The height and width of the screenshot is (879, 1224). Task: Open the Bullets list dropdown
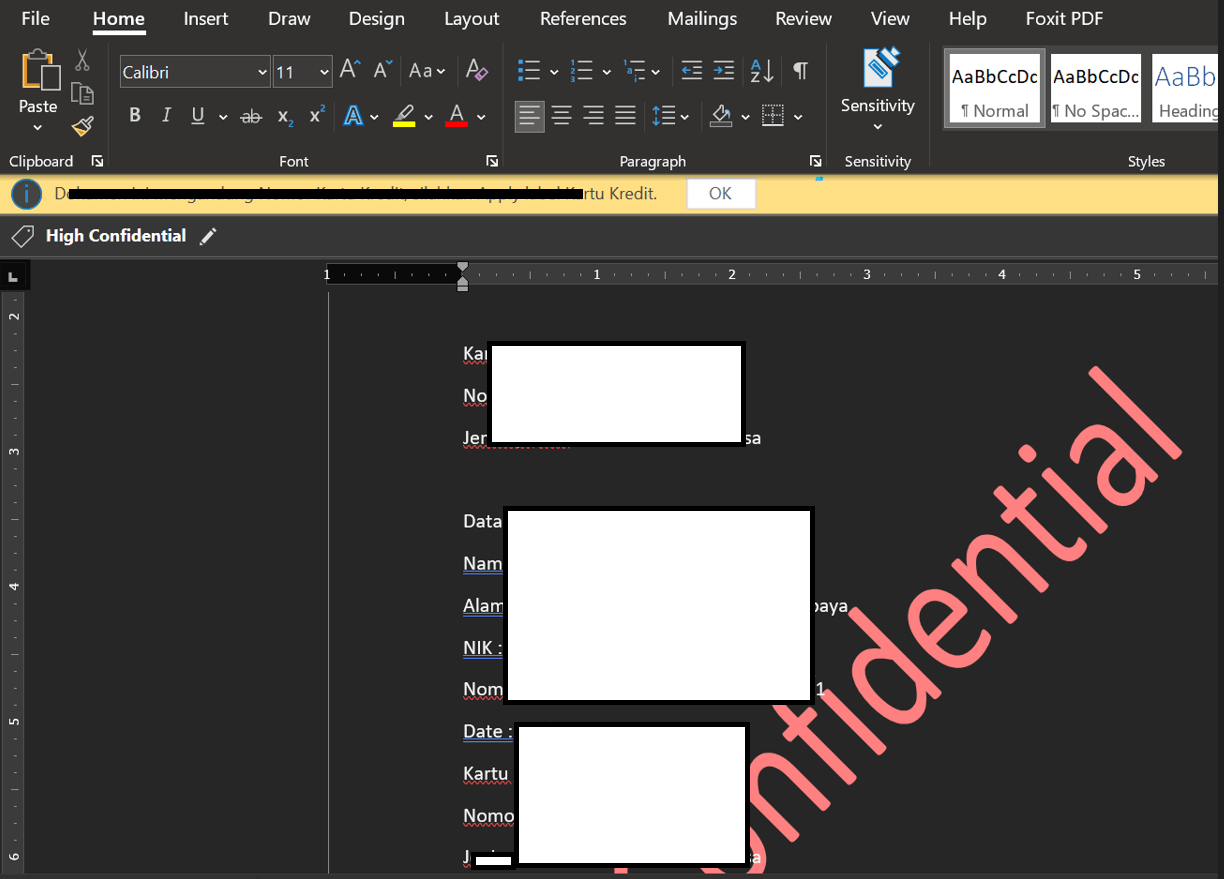pyautogui.click(x=554, y=71)
